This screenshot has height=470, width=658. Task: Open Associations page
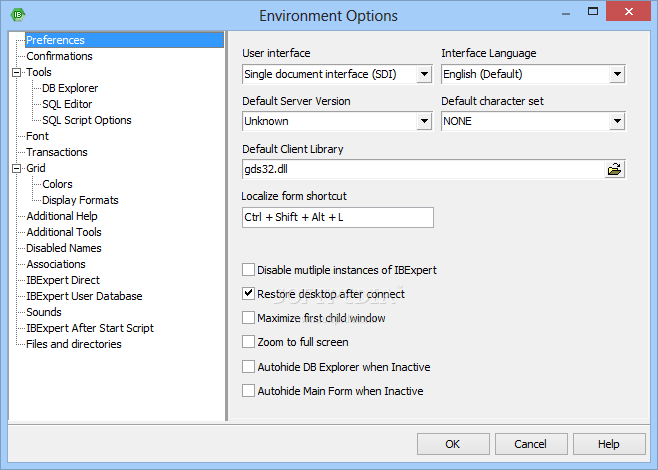[x=56, y=264]
